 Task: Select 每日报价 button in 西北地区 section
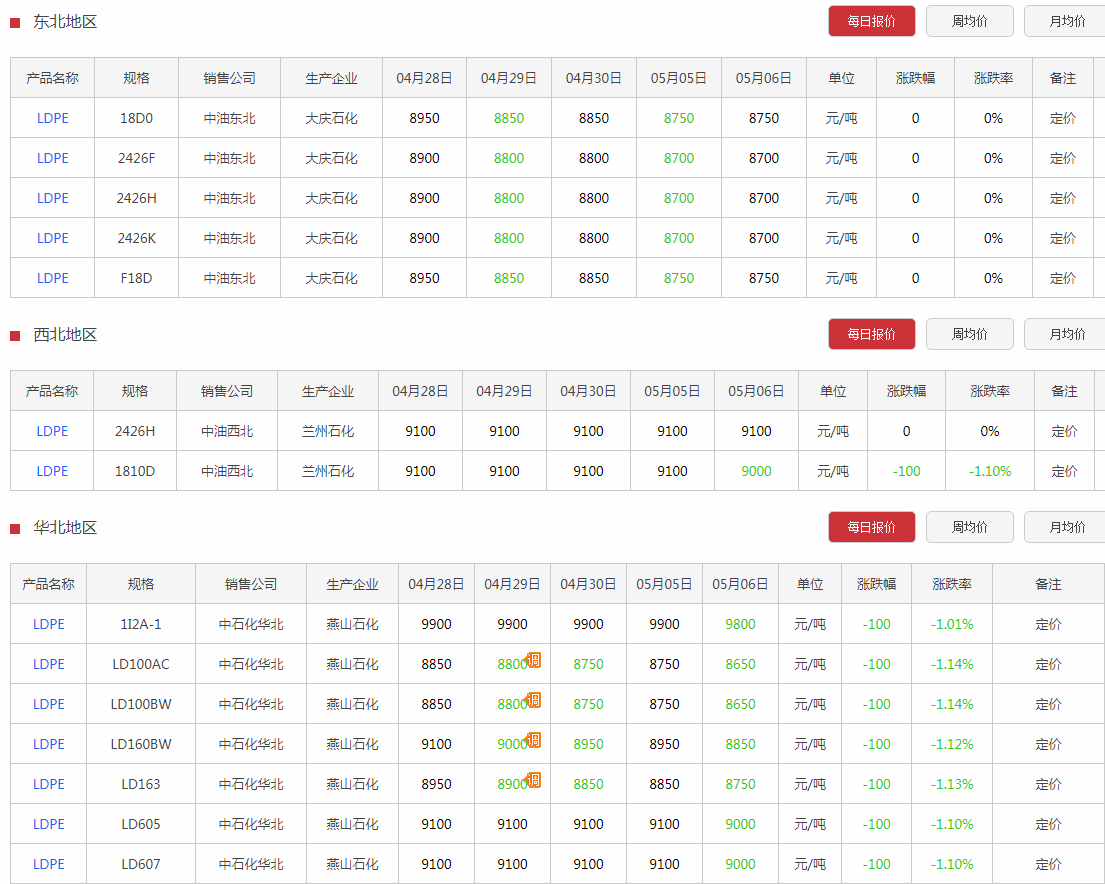point(871,334)
